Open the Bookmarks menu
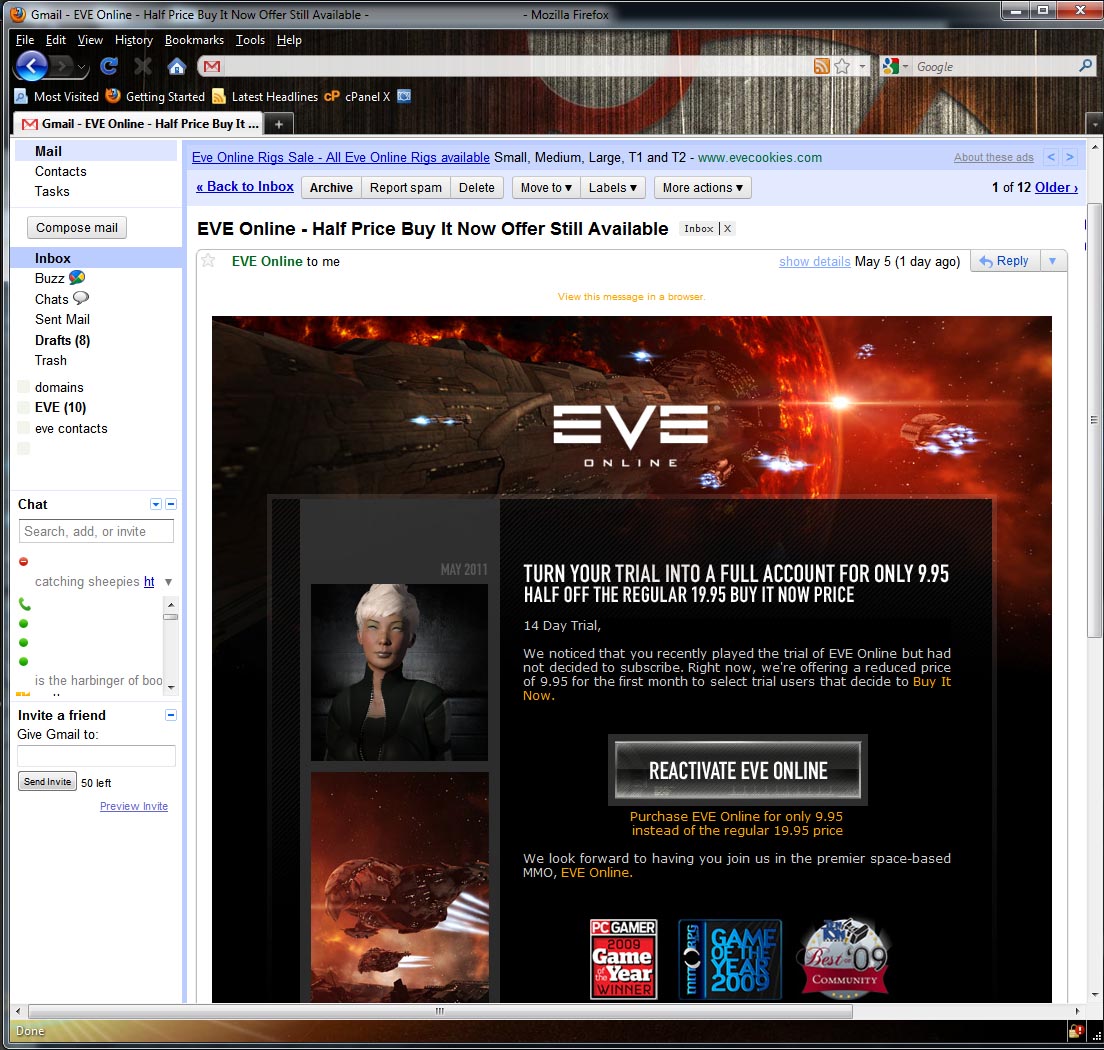 (x=194, y=40)
